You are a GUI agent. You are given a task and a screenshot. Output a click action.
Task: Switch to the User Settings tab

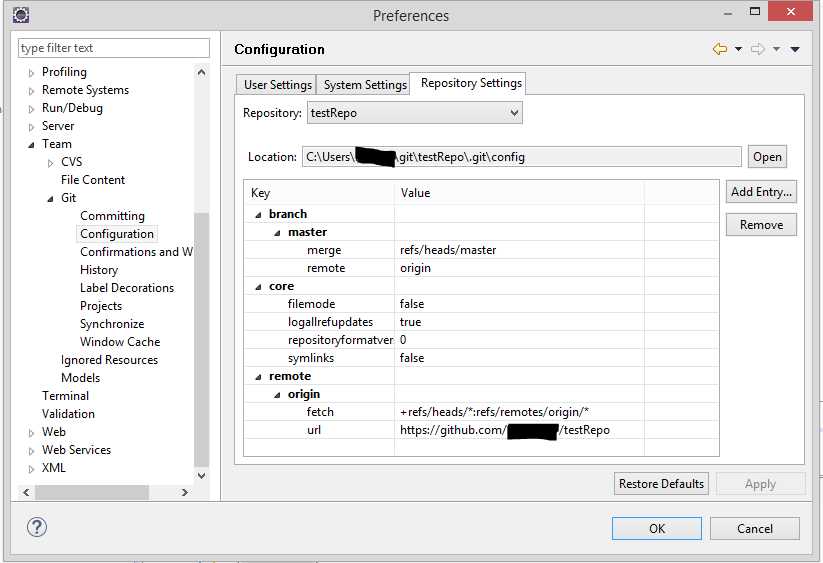tap(277, 84)
